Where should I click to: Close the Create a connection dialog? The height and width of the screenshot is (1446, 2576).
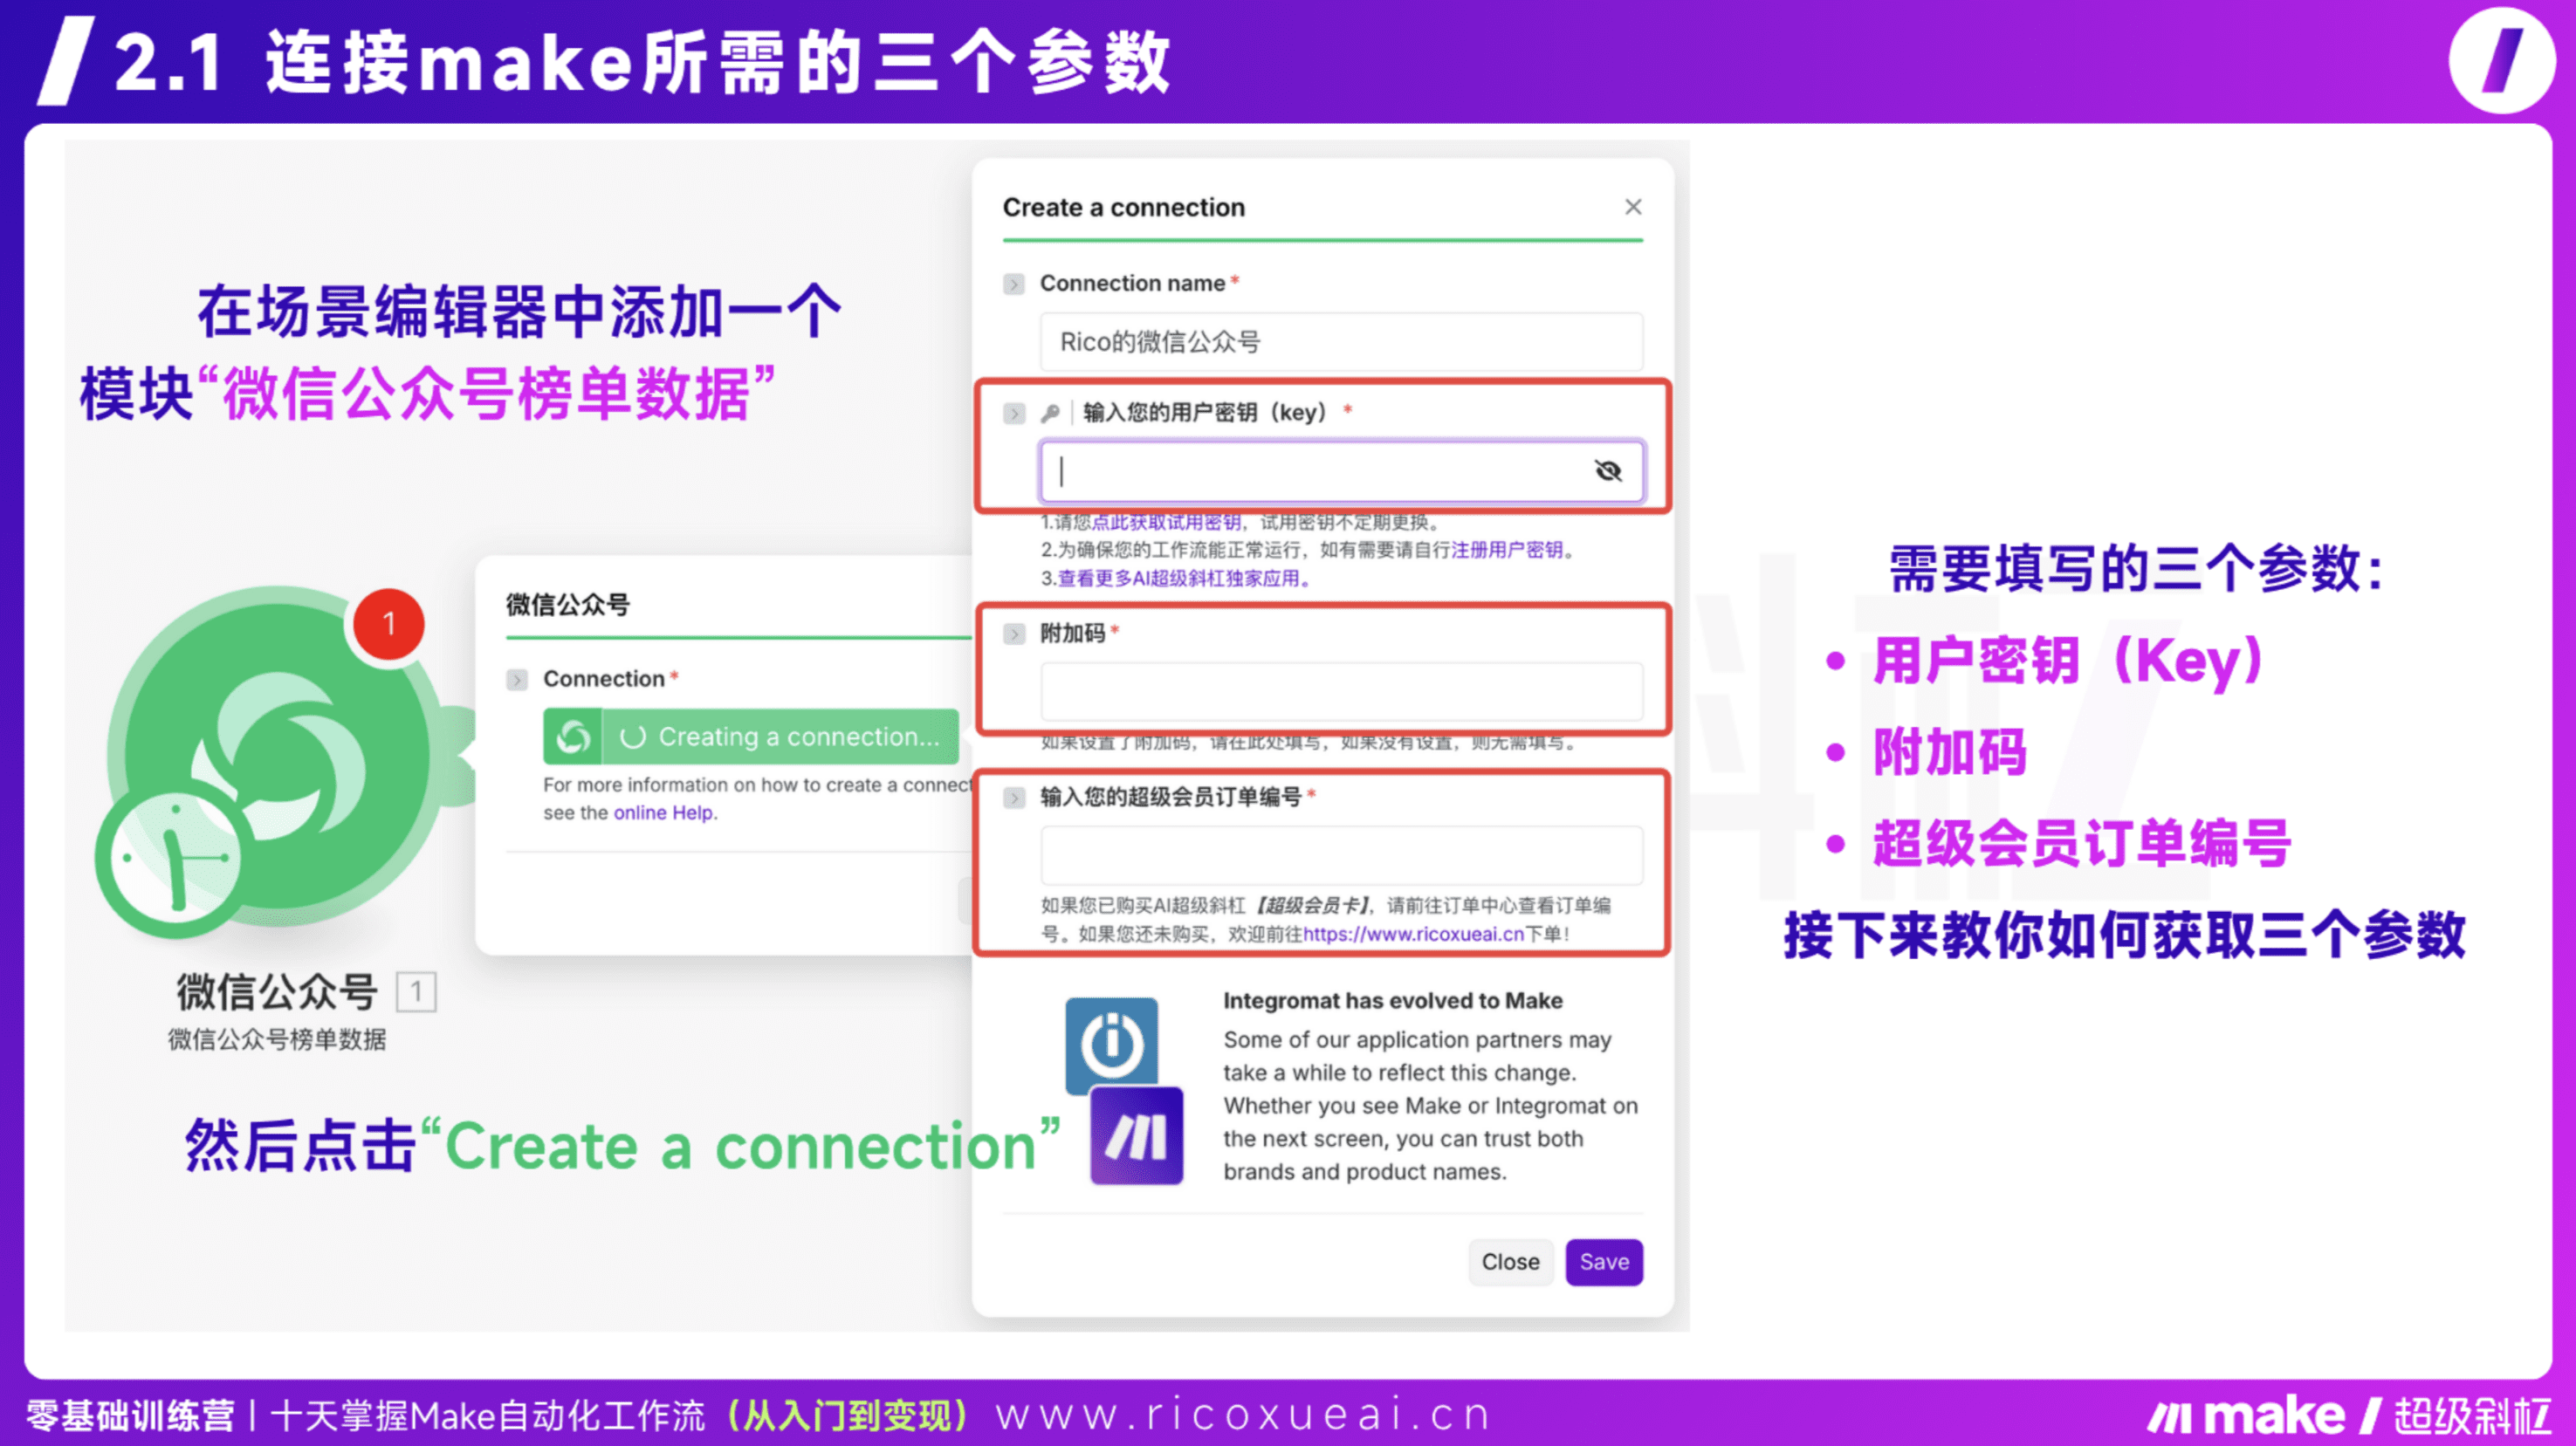(1633, 207)
